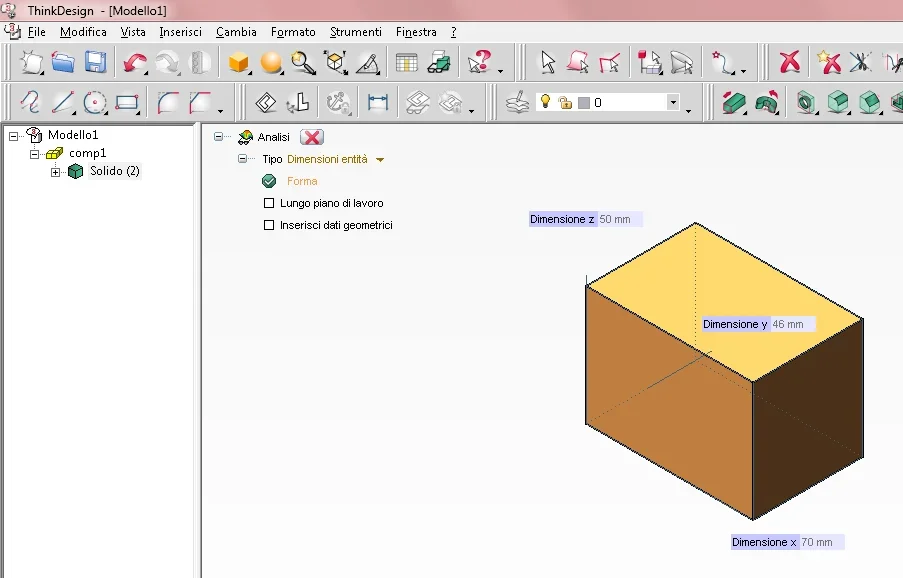Click the select by surface tool icon

578,62
